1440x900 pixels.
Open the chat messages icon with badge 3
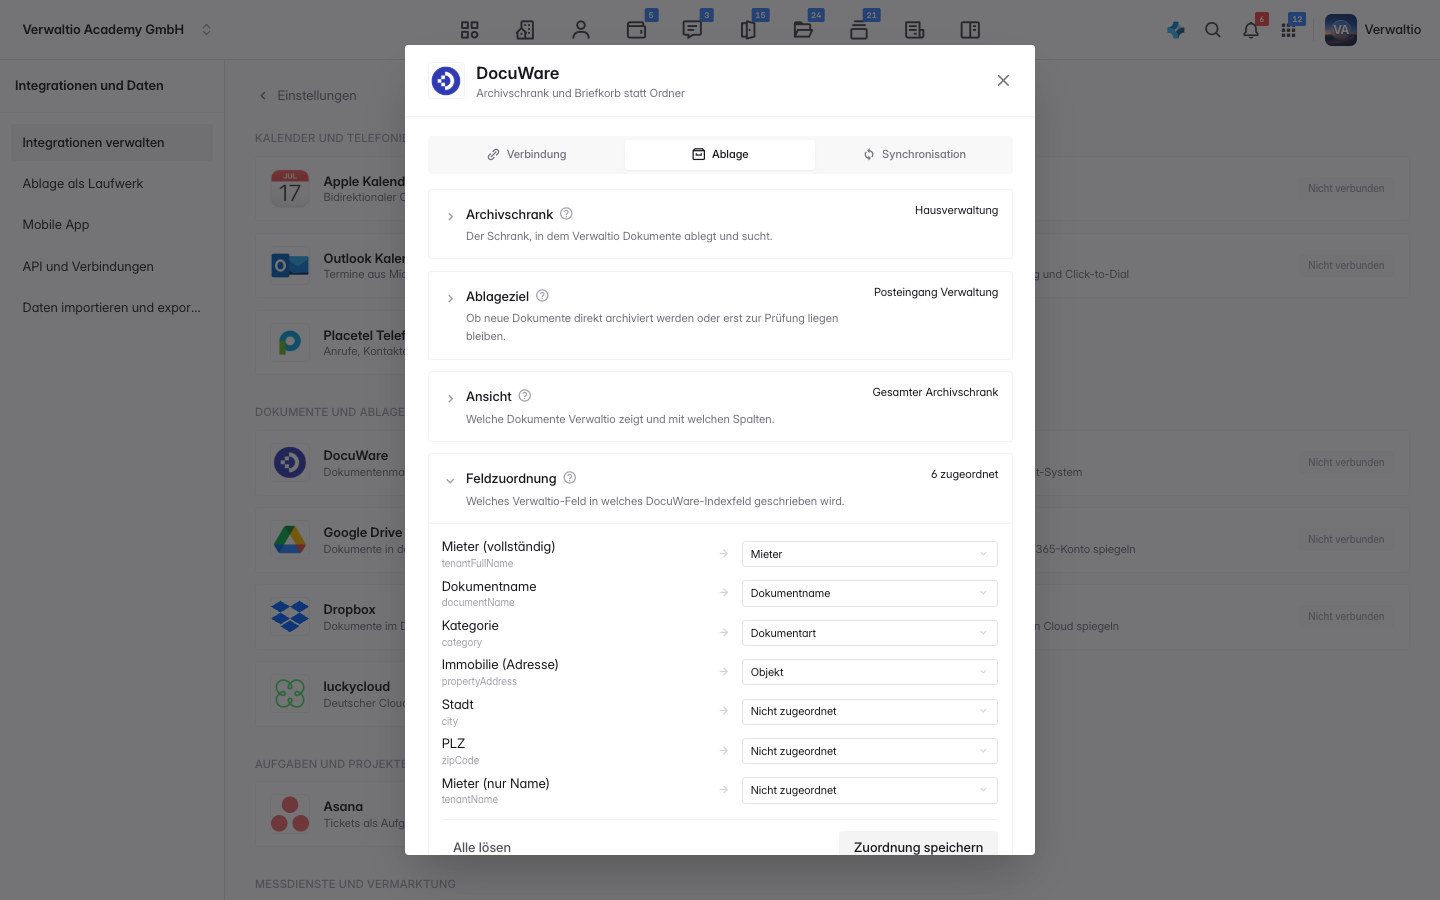point(692,30)
